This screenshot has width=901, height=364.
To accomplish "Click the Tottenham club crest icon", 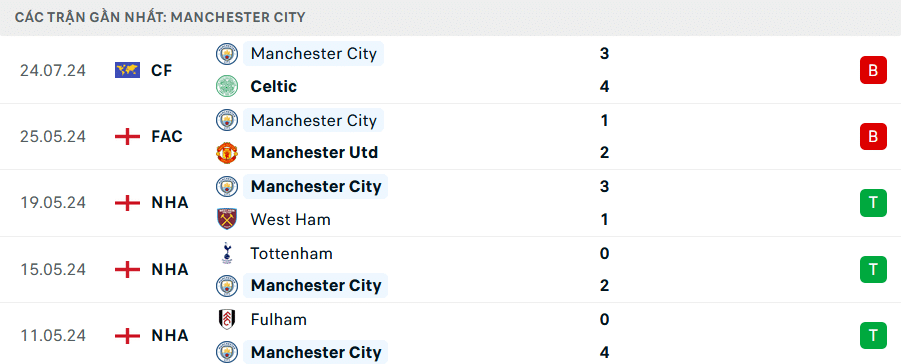I will click(226, 253).
